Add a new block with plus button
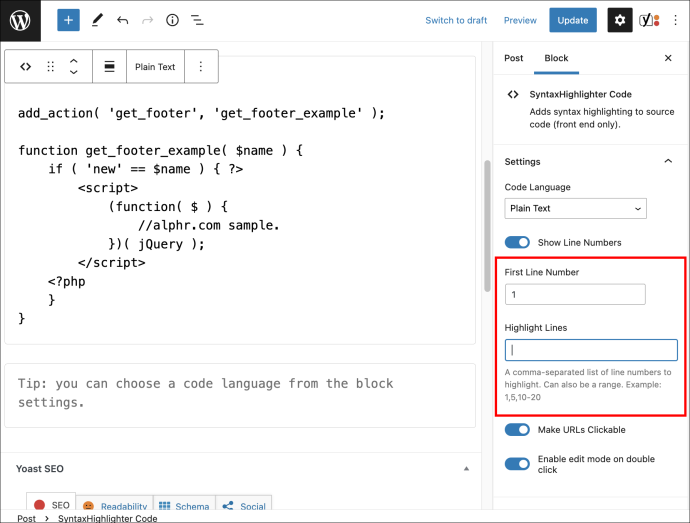The height and width of the screenshot is (523, 690). 68,20
